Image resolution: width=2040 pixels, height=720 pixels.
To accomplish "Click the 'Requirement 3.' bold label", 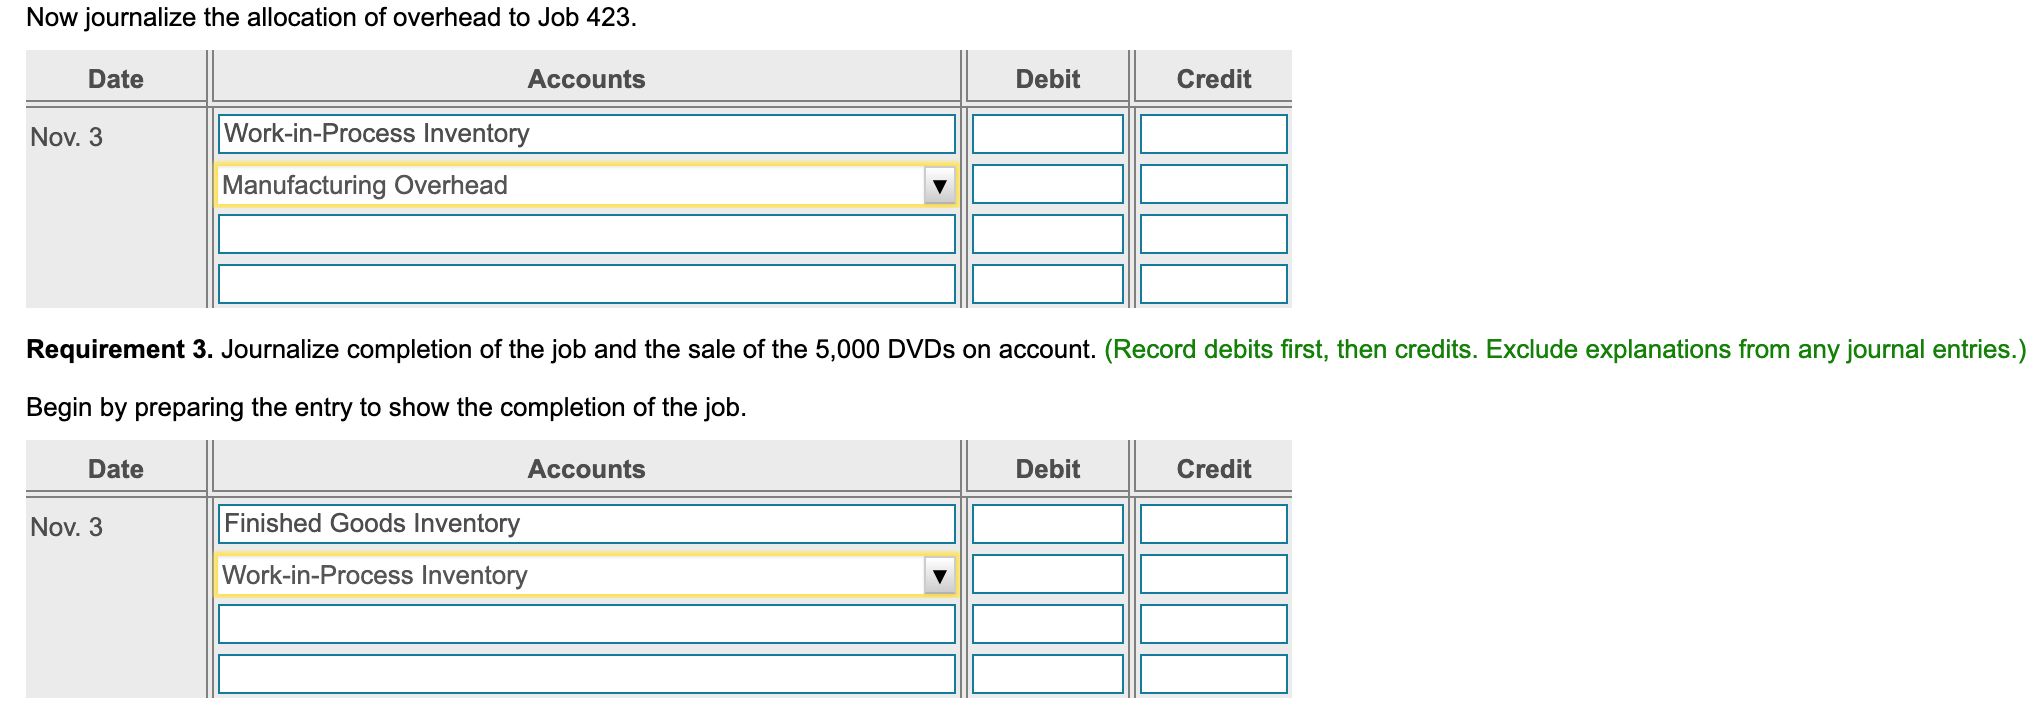I will (x=120, y=349).
